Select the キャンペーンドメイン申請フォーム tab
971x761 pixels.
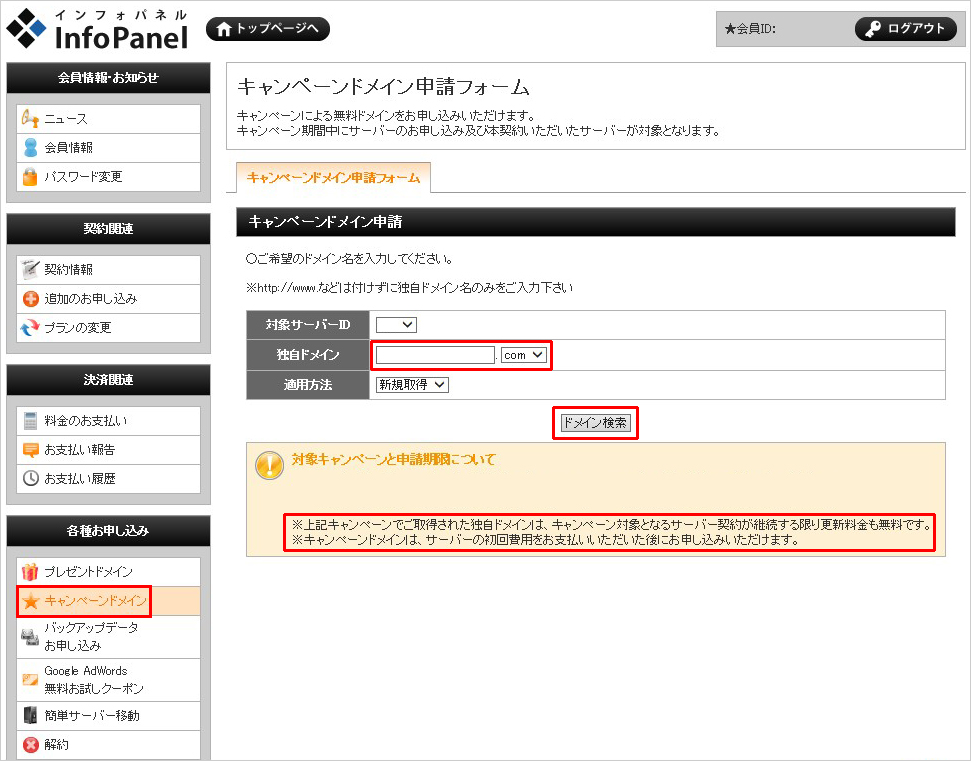coord(333,177)
